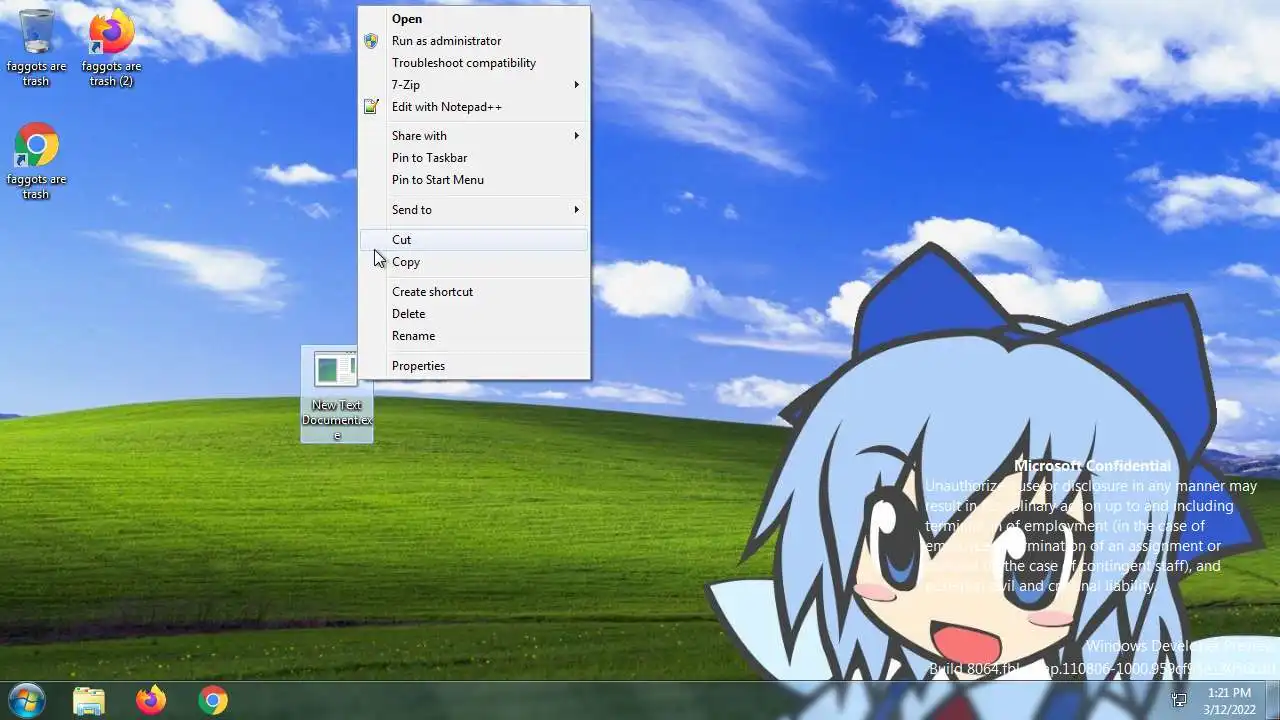The height and width of the screenshot is (720, 1280).
Task: Select Troubleshoot compatibility
Action: (x=474, y=63)
